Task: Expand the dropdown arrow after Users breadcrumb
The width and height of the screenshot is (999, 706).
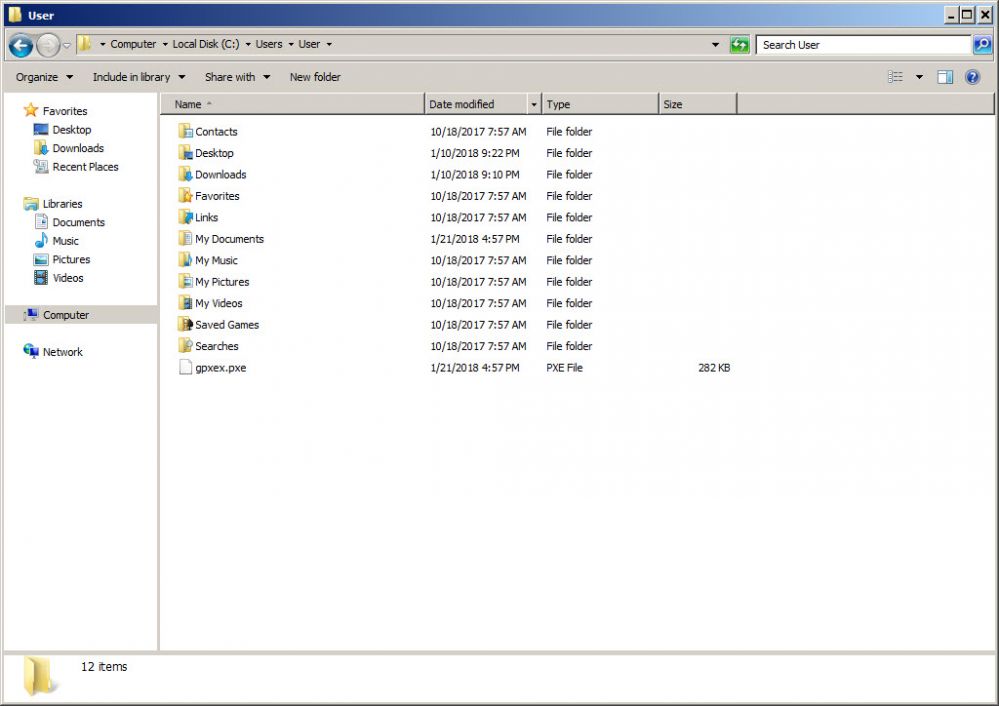Action: pos(291,45)
